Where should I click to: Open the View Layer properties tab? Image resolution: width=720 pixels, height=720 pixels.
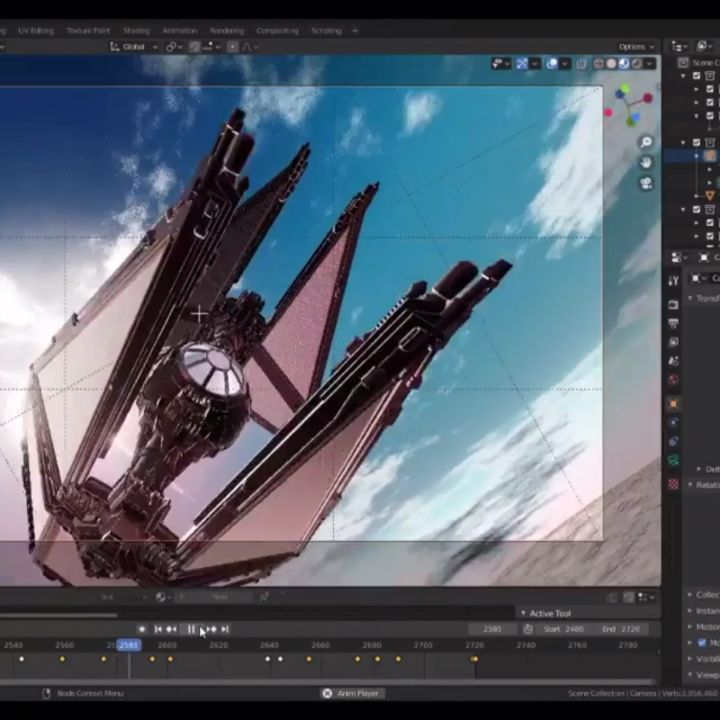pyautogui.click(x=673, y=342)
